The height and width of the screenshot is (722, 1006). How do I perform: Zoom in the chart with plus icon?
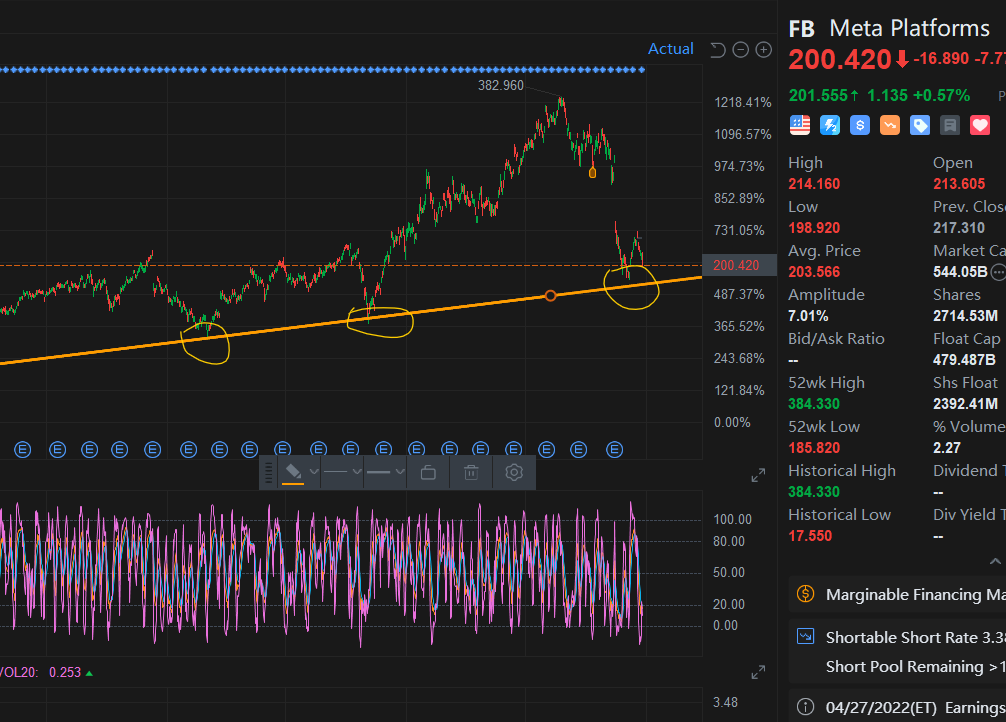tap(763, 49)
